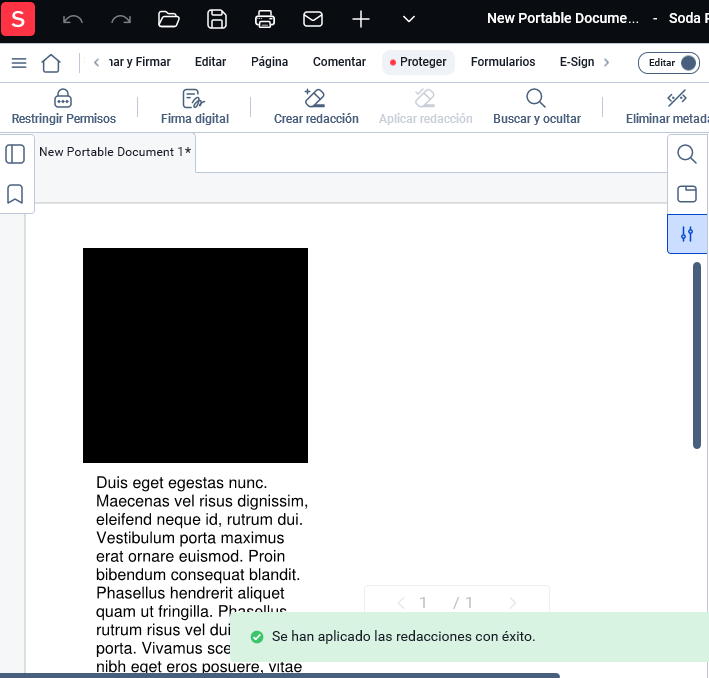Click 'bibendum consequat blandit.' text line
The width and height of the screenshot is (709, 678).
click(198, 575)
